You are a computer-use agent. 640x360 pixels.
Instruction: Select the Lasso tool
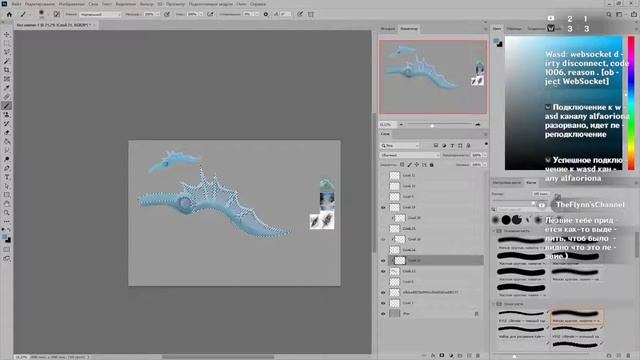coord(7,52)
